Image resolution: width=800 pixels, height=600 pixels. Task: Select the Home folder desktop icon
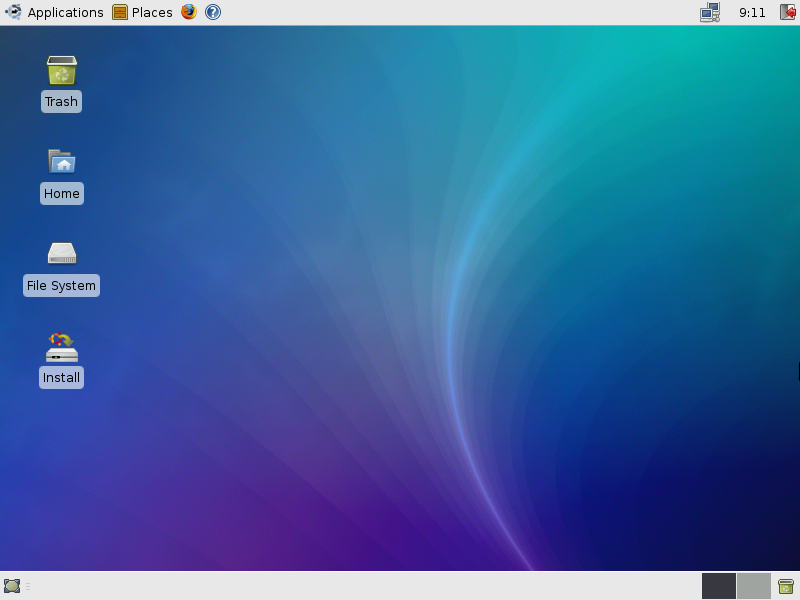(61, 162)
